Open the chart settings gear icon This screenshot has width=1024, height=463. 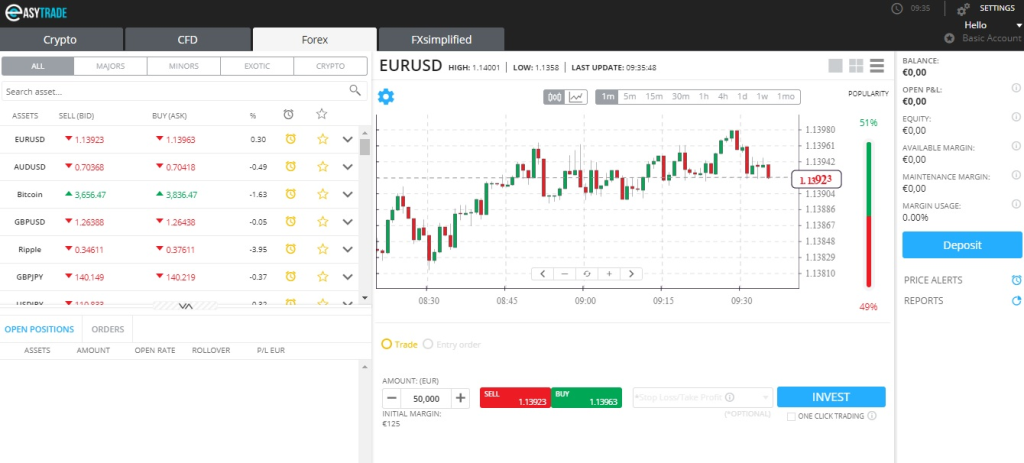pyautogui.click(x=386, y=97)
